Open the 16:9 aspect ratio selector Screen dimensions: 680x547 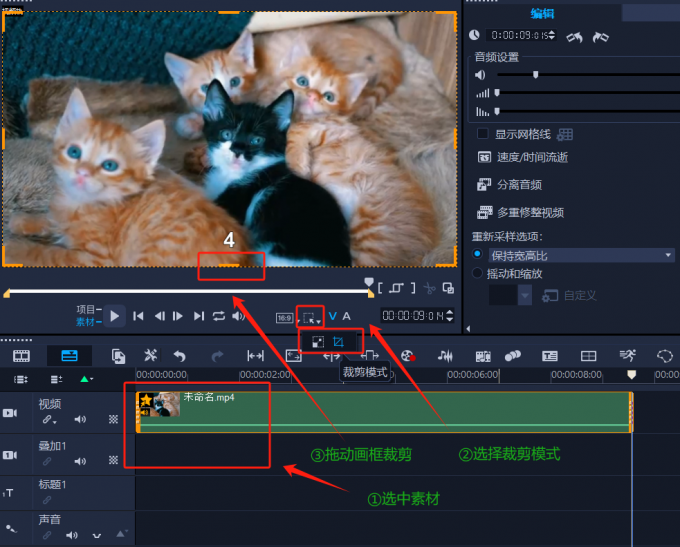pos(284,317)
